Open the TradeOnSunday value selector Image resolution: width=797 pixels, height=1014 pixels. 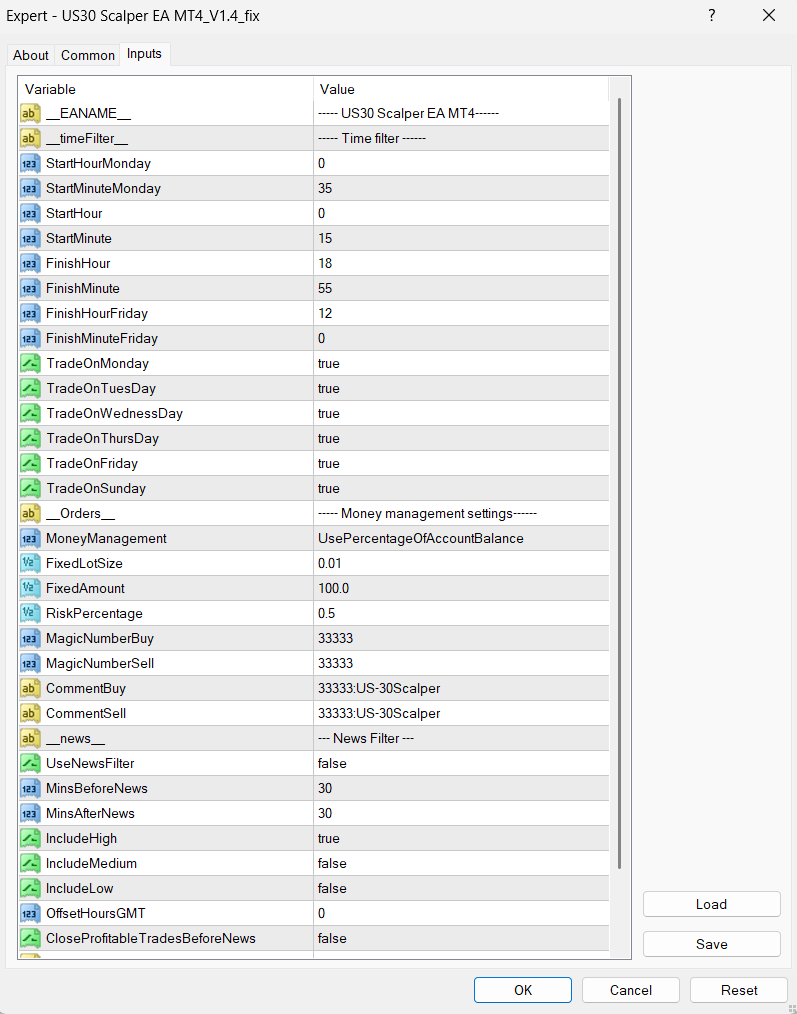pos(460,488)
